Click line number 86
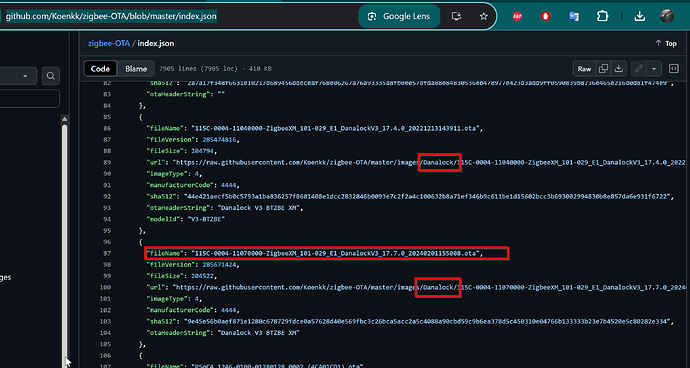Screen dimensions: 690x368 click(x=107, y=128)
